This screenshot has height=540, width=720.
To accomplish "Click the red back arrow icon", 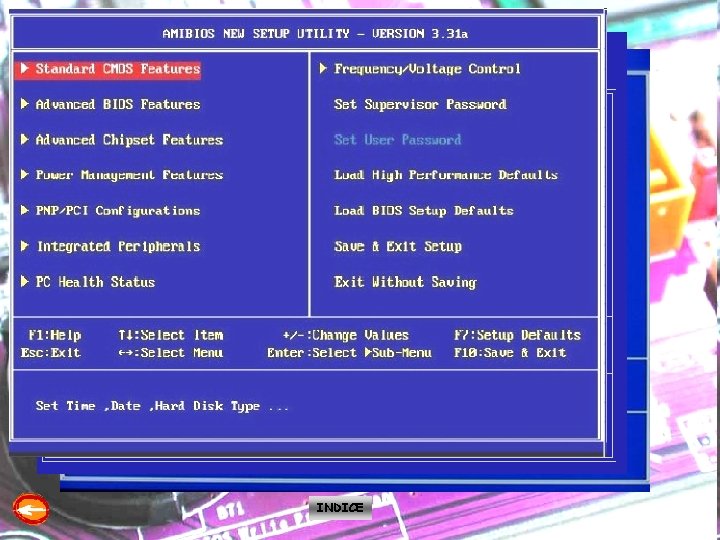I will pos(31,509).
